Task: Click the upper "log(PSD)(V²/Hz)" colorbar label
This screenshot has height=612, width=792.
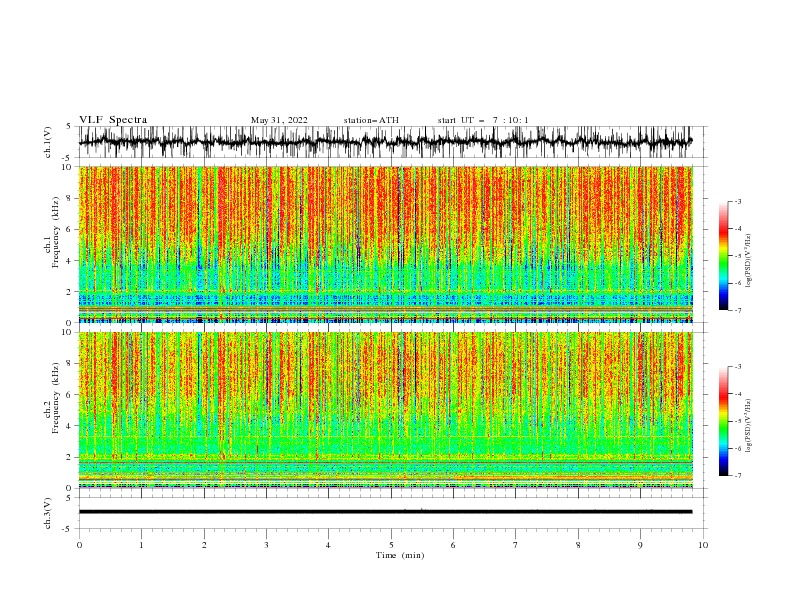Action: pos(749,261)
